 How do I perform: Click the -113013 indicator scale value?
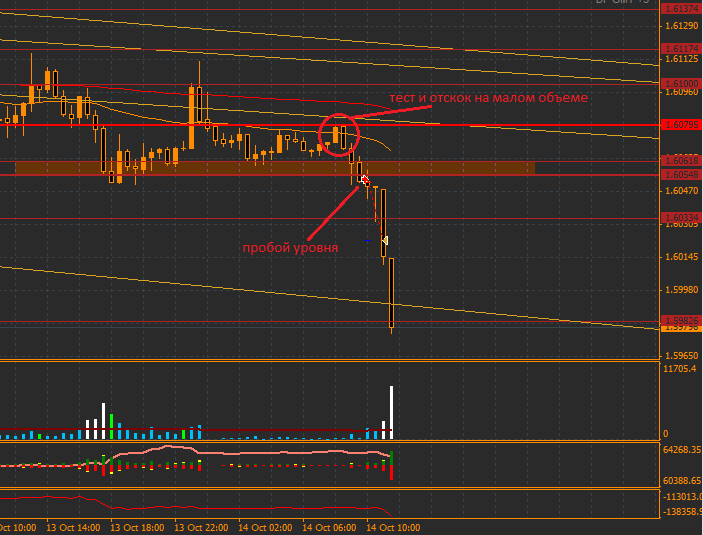tap(683, 496)
